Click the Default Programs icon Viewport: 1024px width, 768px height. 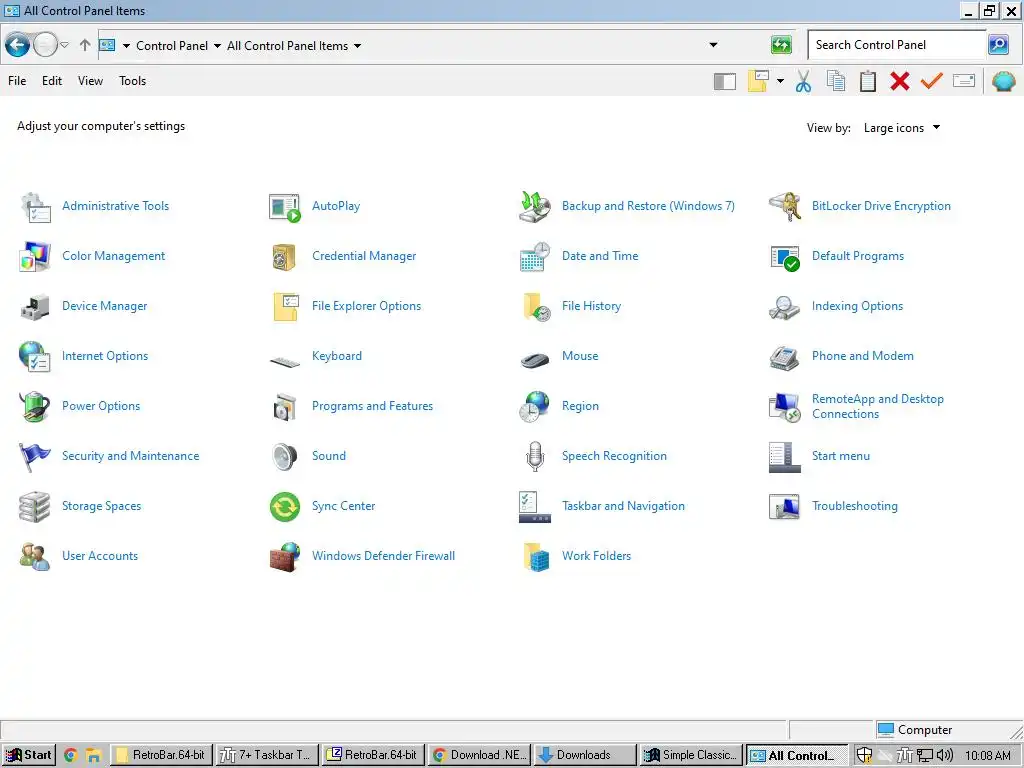coord(785,257)
